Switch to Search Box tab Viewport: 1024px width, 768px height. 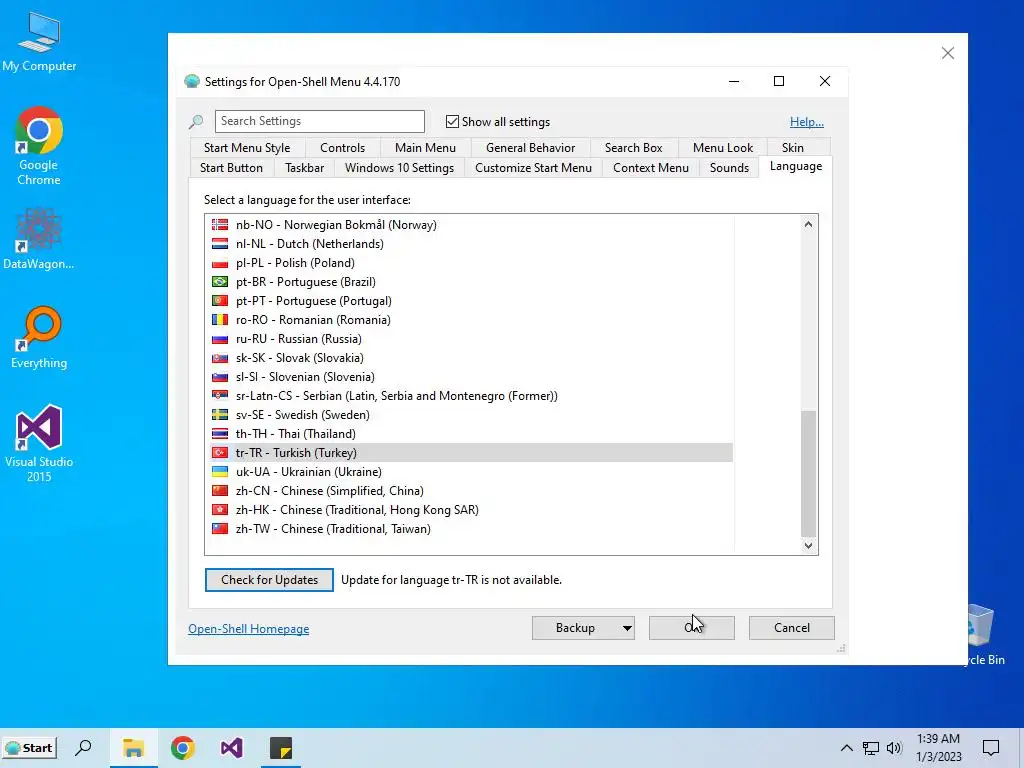[633, 148]
